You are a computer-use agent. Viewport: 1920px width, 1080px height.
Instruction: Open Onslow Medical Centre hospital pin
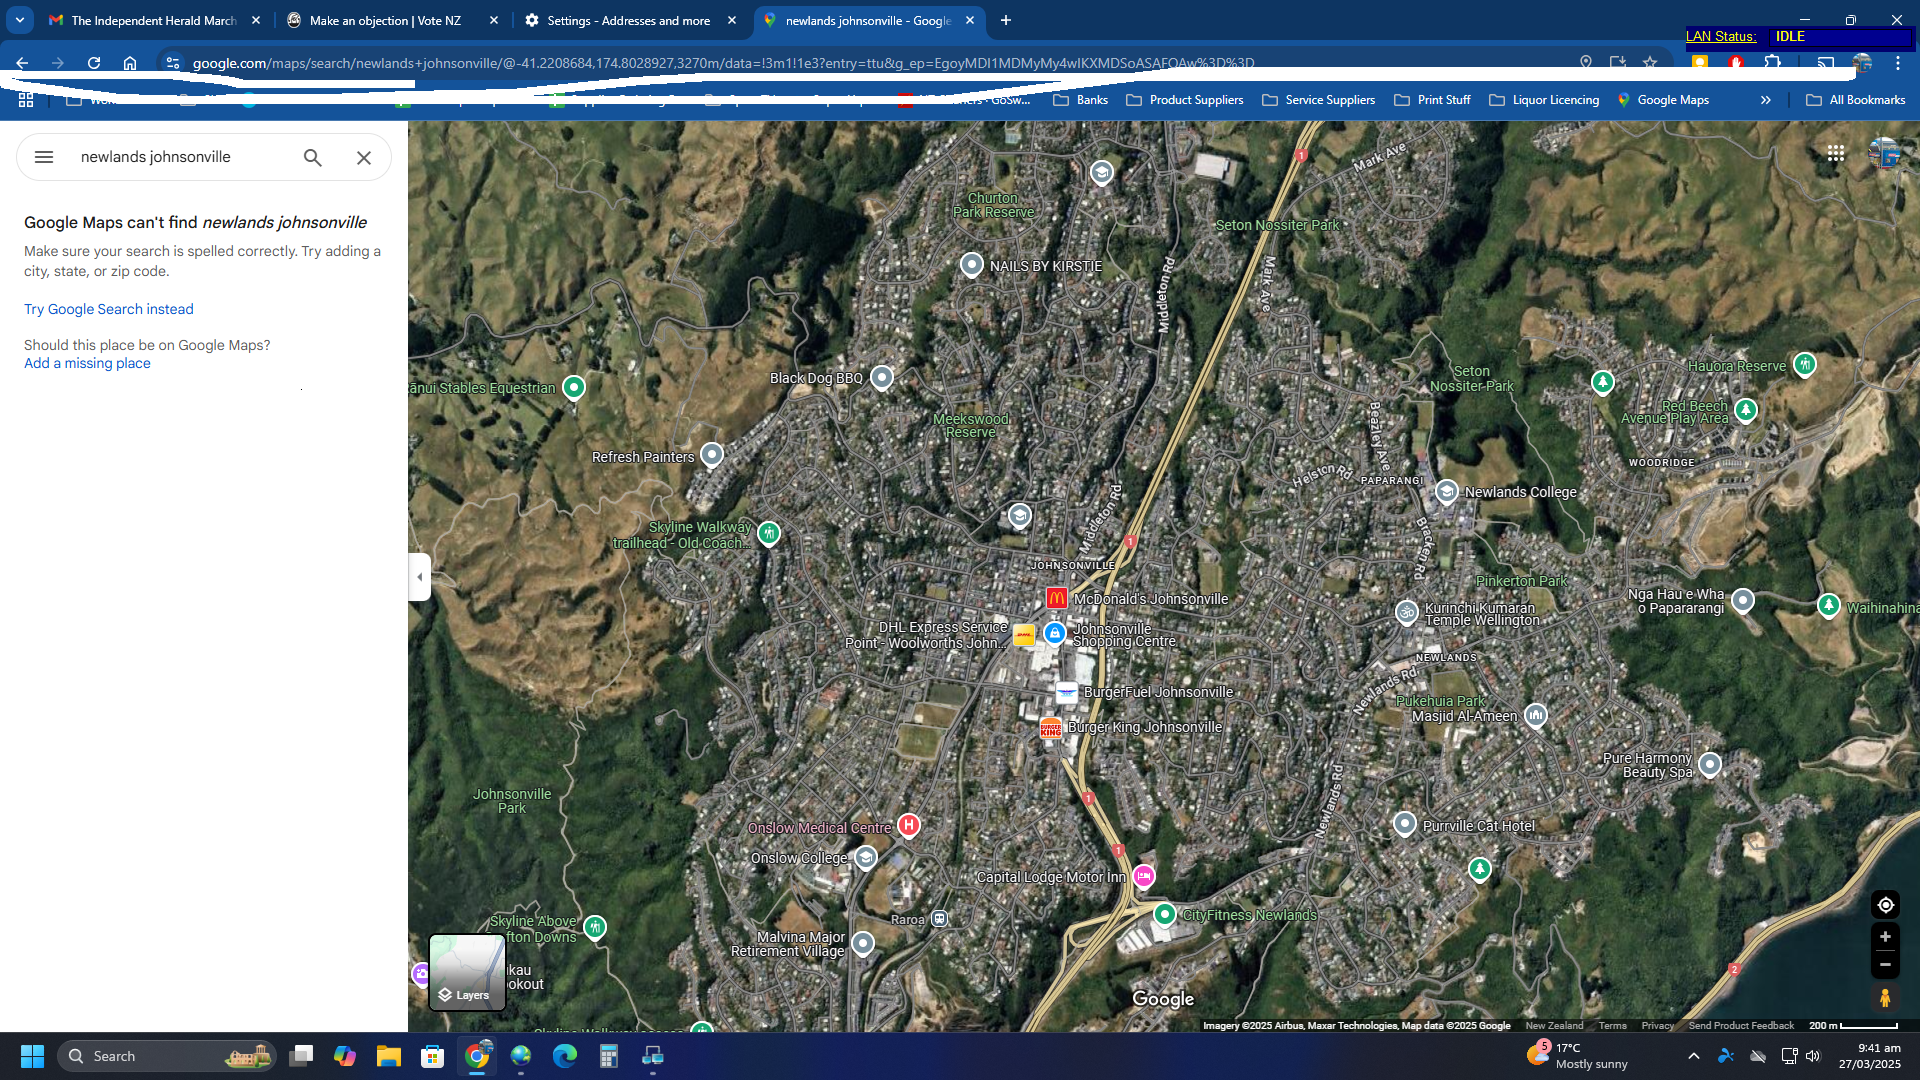[908, 825]
